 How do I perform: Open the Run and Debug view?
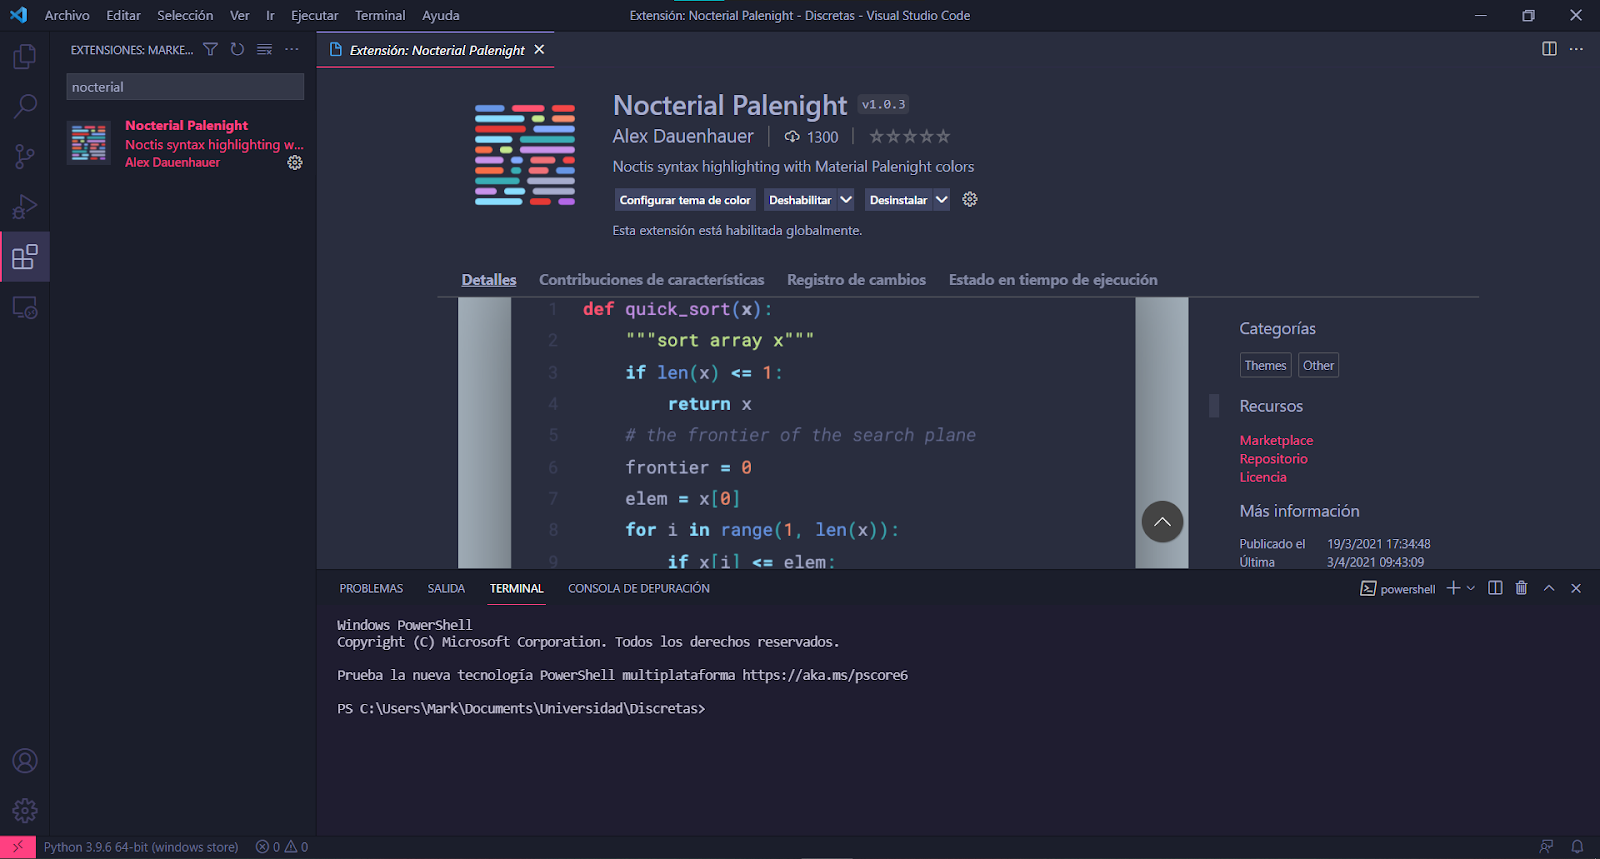click(25, 207)
